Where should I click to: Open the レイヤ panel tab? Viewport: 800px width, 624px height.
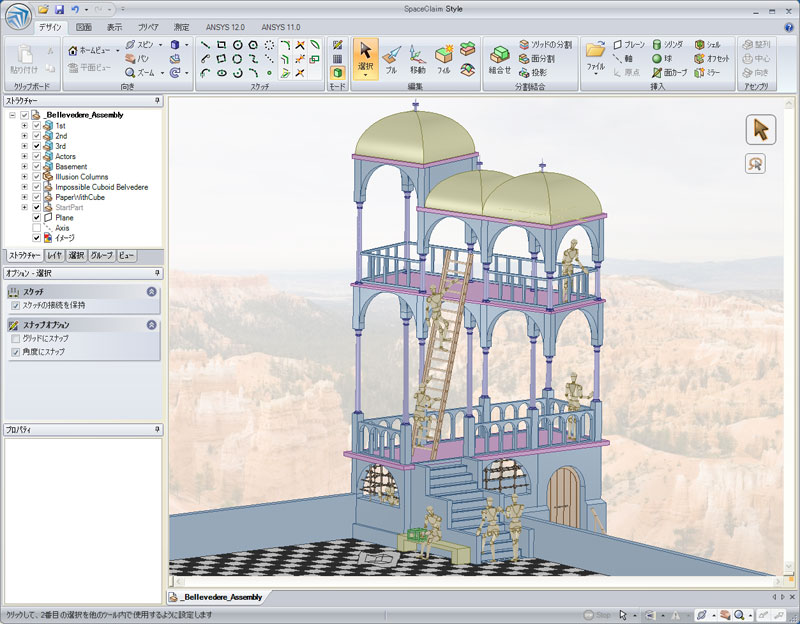[x=55, y=256]
